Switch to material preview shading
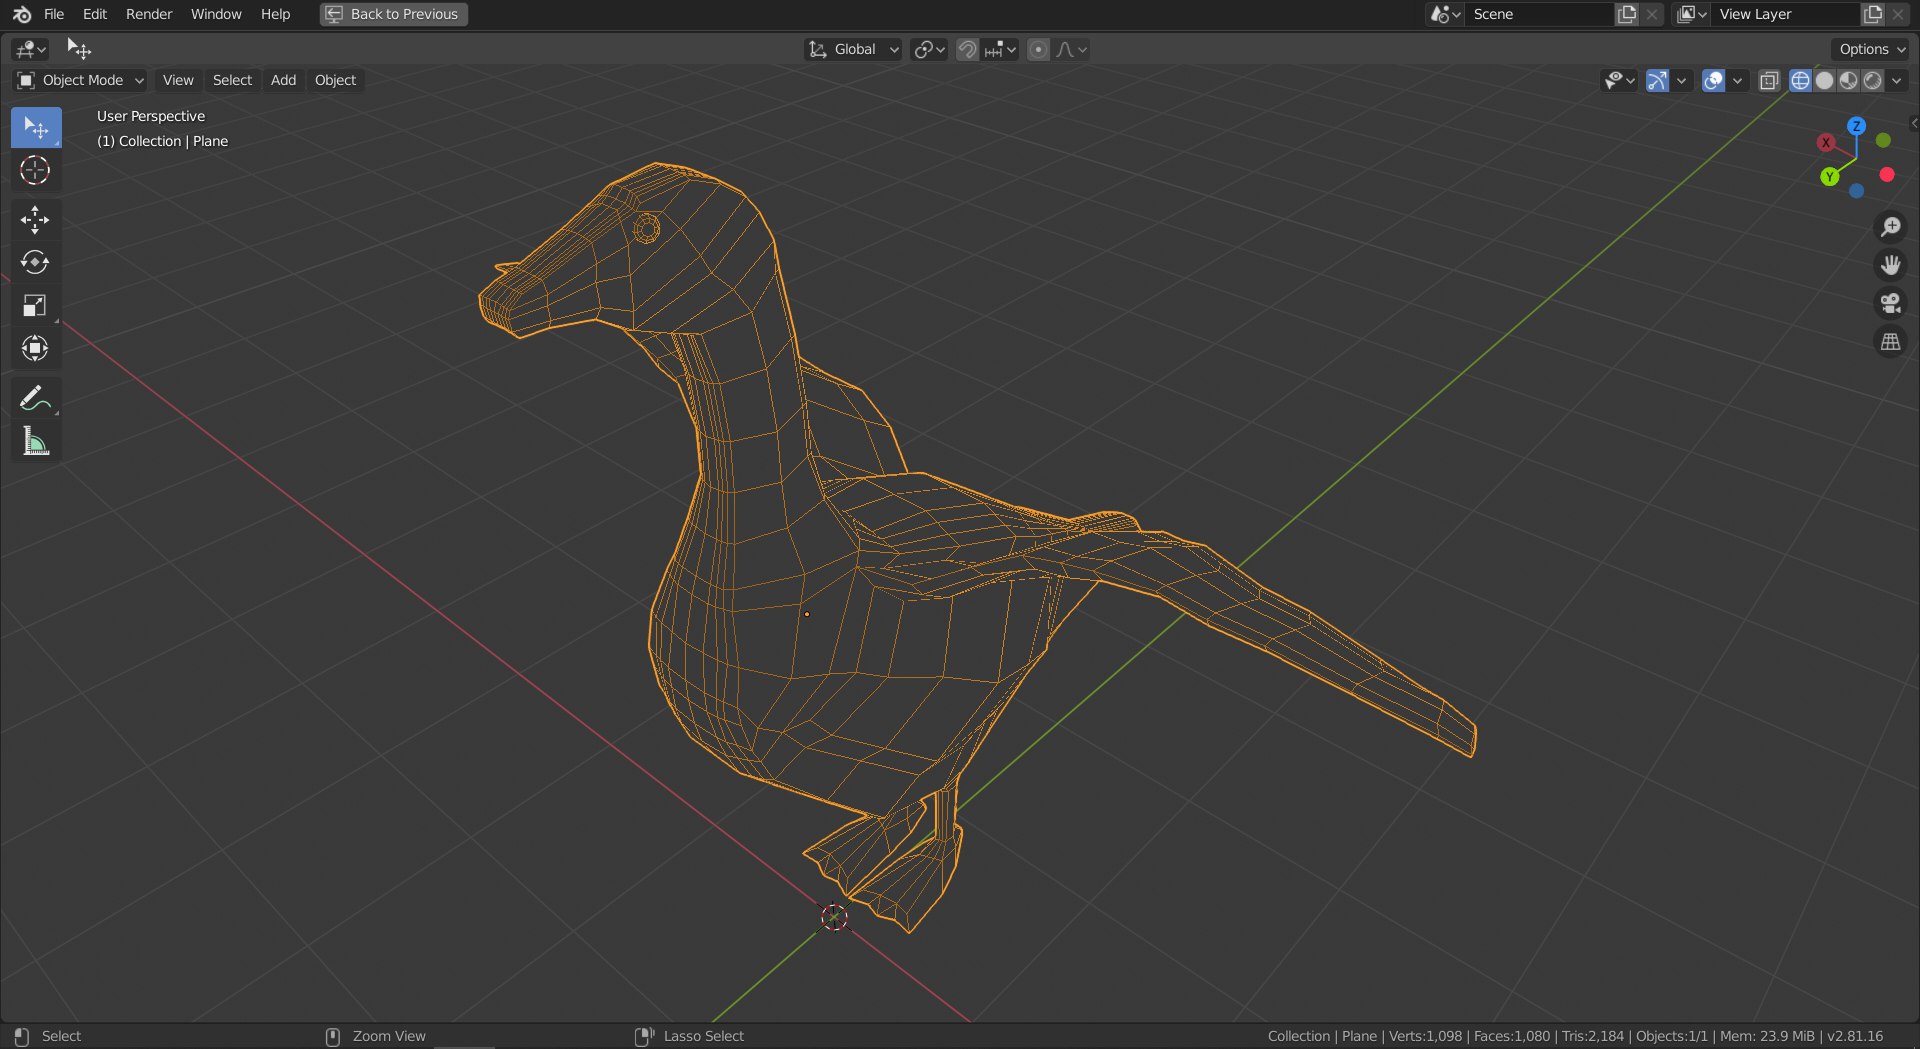1920x1049 pixels. coord(1848,81)
